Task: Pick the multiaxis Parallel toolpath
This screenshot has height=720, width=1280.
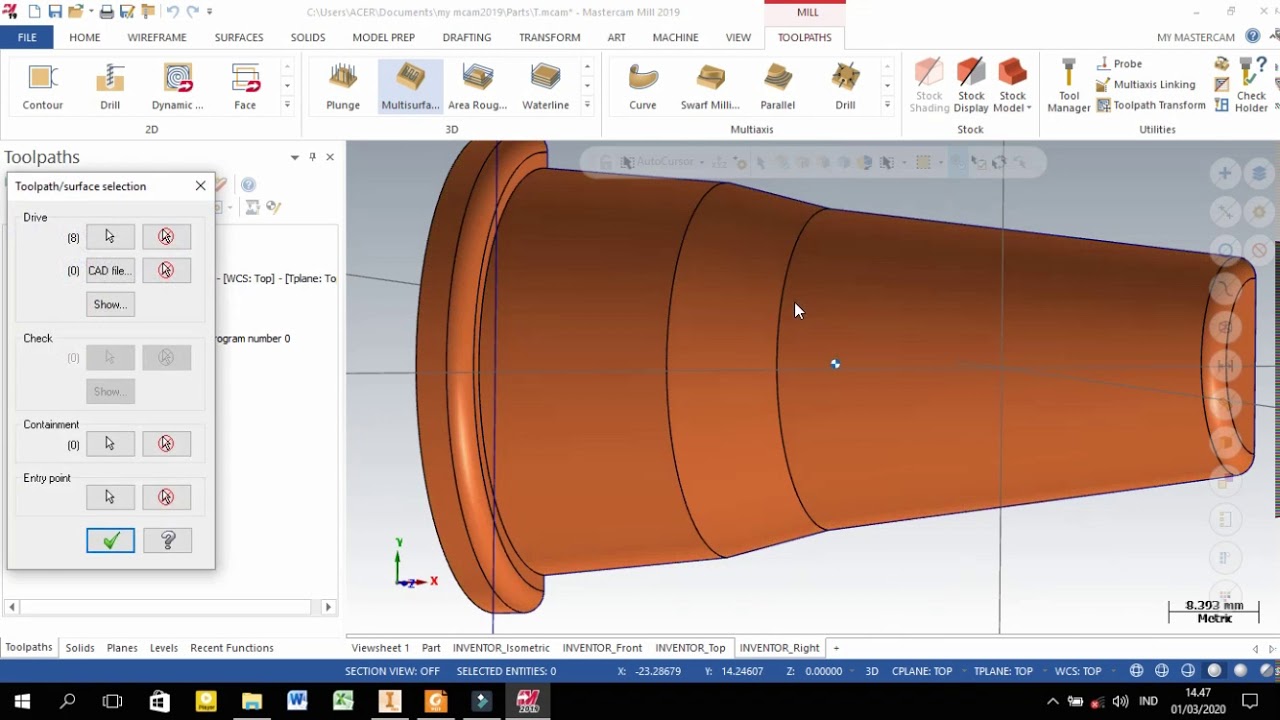Action: click(778, 87)
